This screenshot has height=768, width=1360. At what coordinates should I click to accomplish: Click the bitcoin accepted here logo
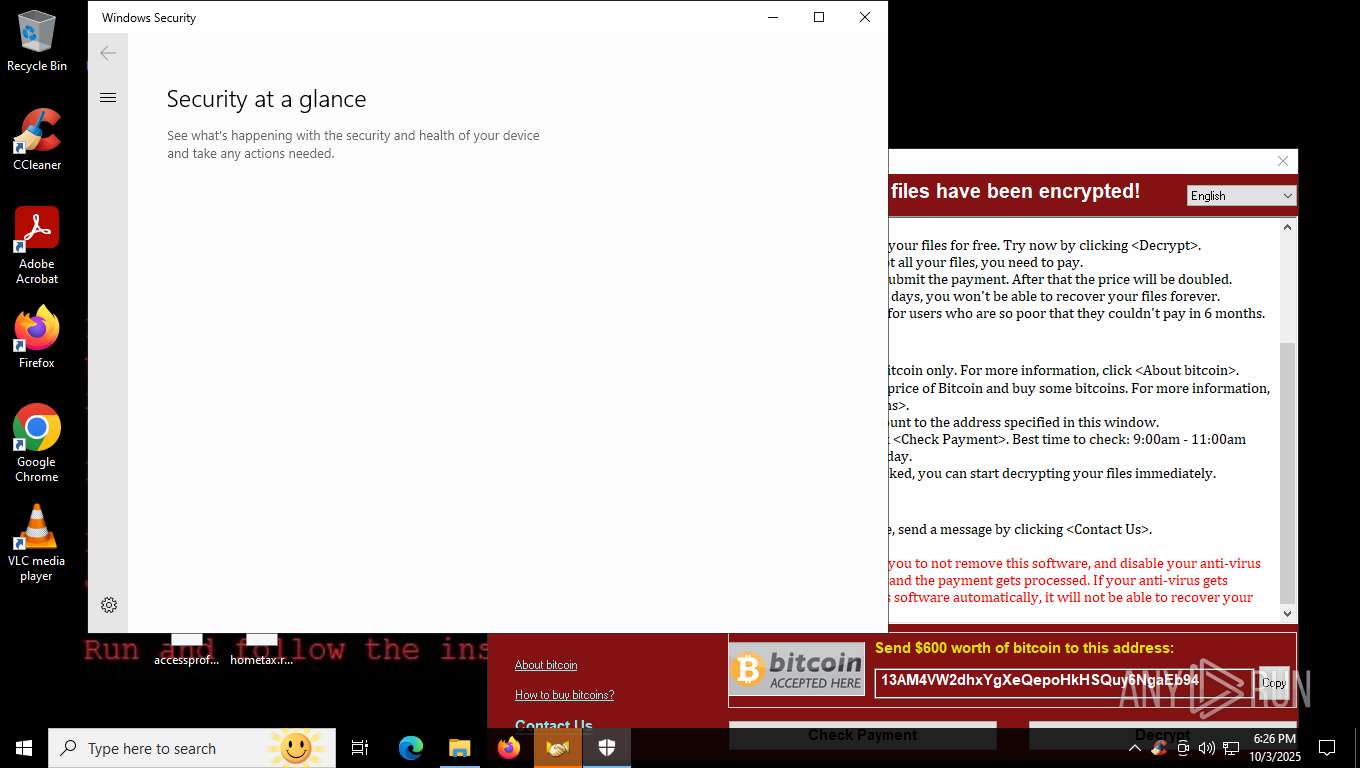[797, 669]
